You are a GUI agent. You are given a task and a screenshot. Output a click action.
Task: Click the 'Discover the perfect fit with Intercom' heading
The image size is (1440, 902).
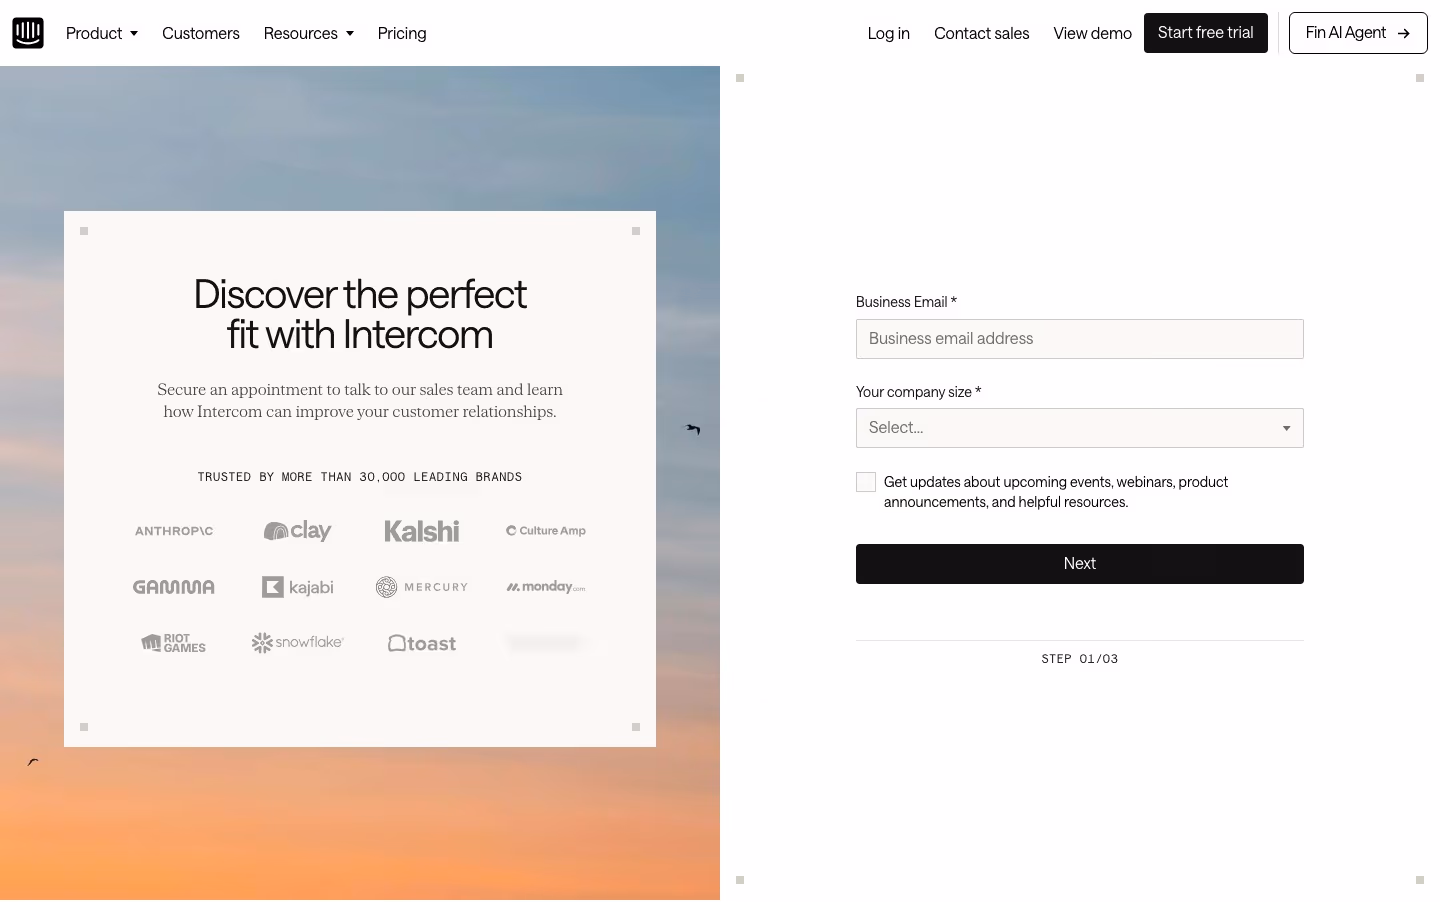(360, 314)
